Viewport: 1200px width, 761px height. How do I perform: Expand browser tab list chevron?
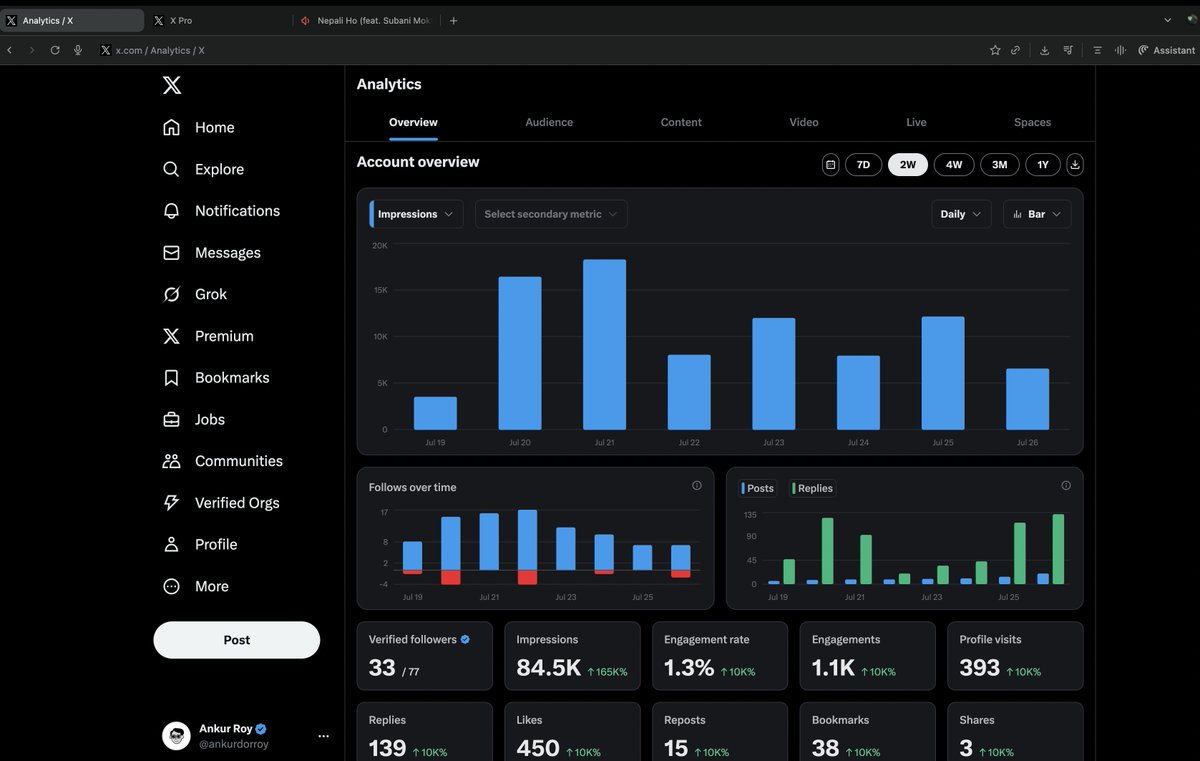tap(1167, 20)
